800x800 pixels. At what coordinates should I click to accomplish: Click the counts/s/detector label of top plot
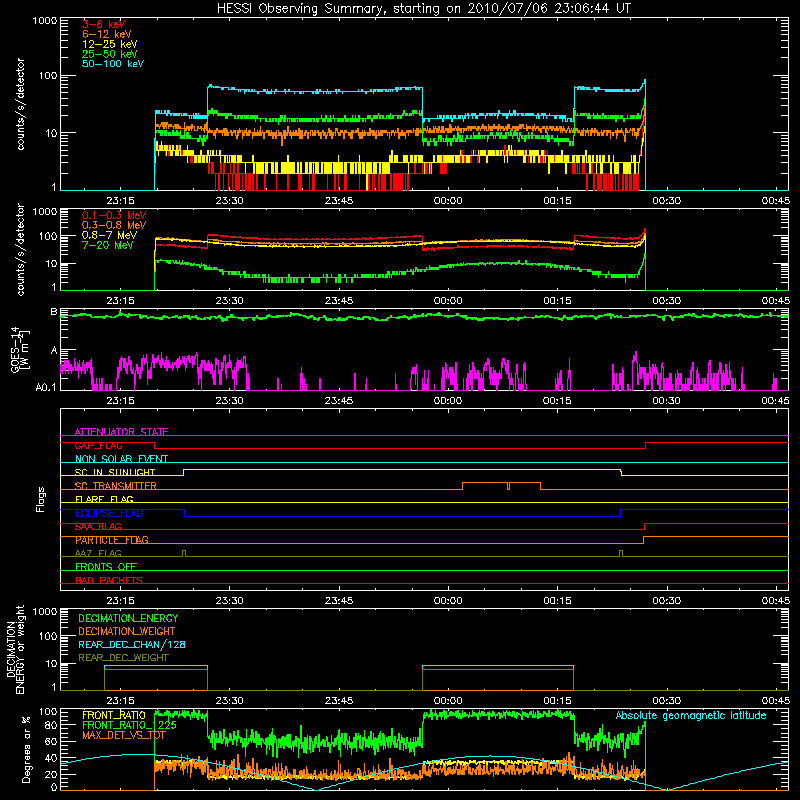(20, 104)
